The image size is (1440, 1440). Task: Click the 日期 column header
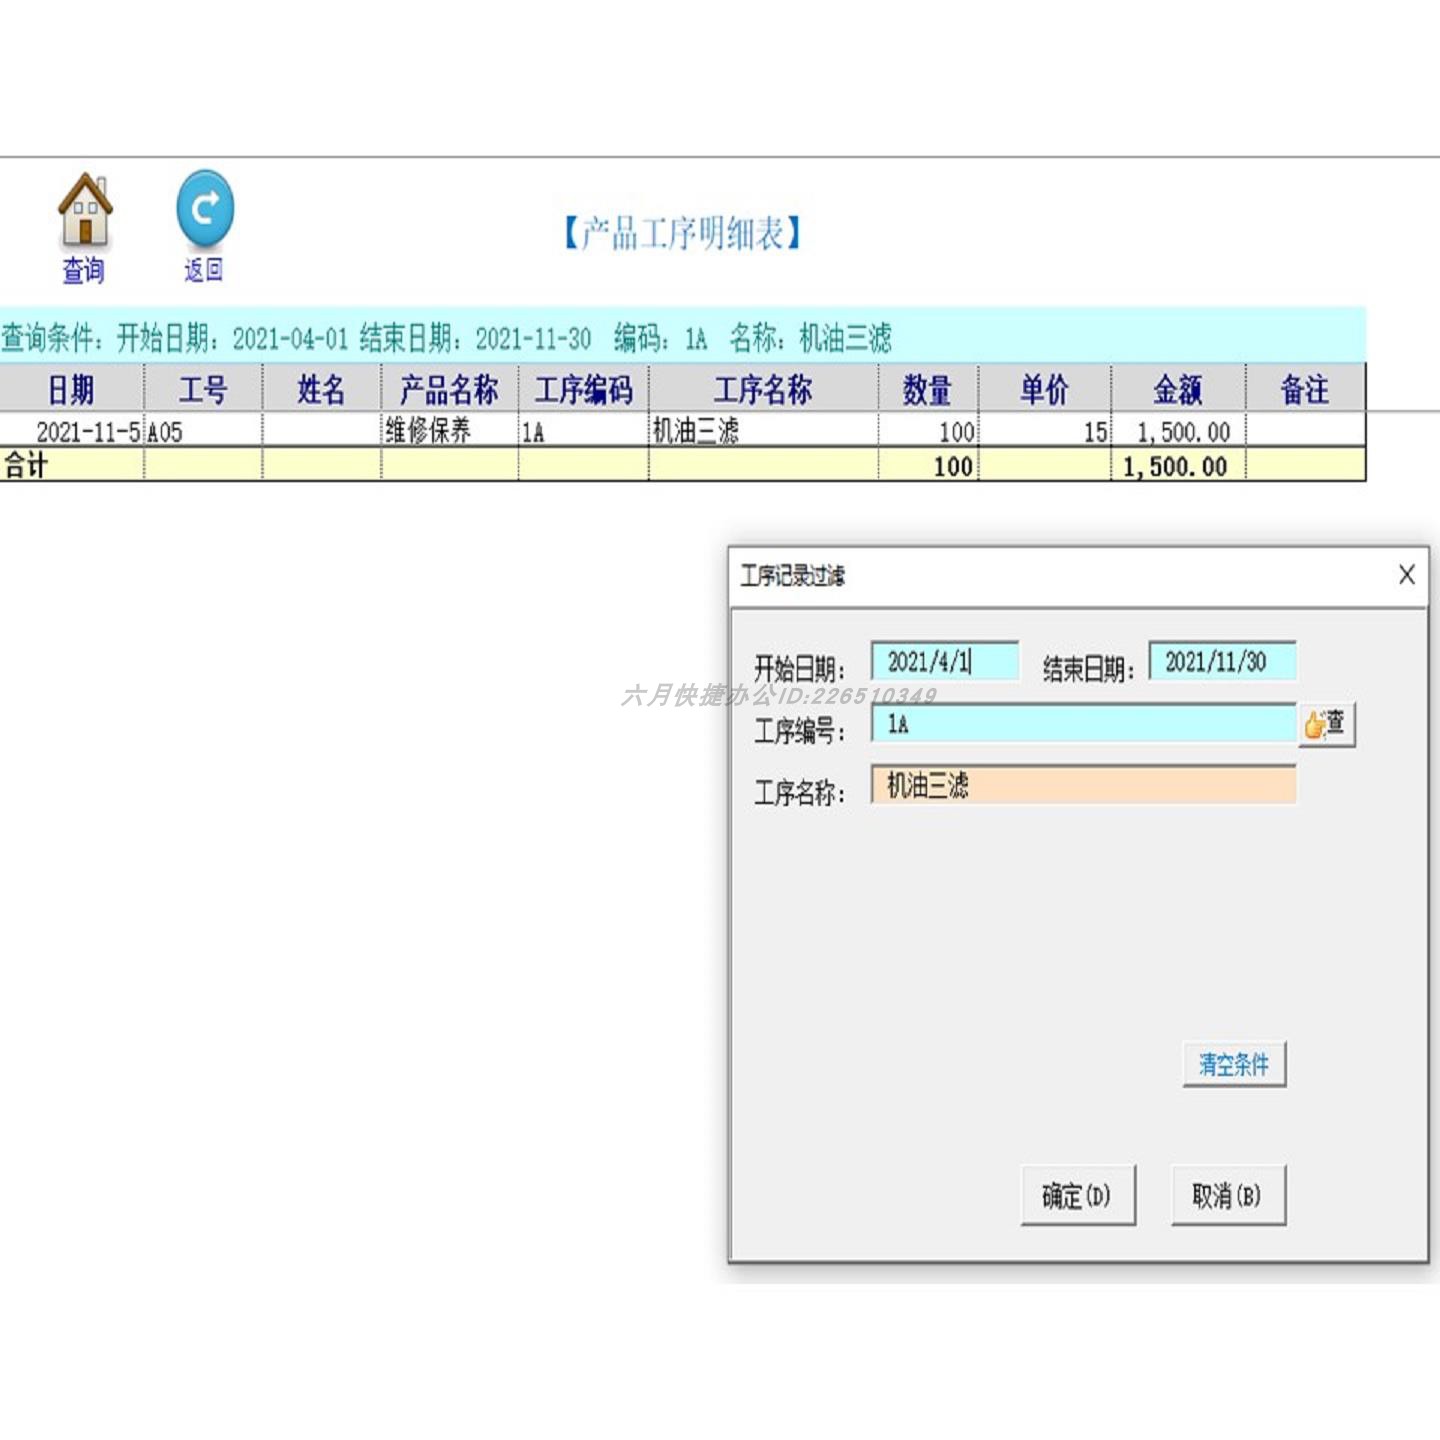72,388
